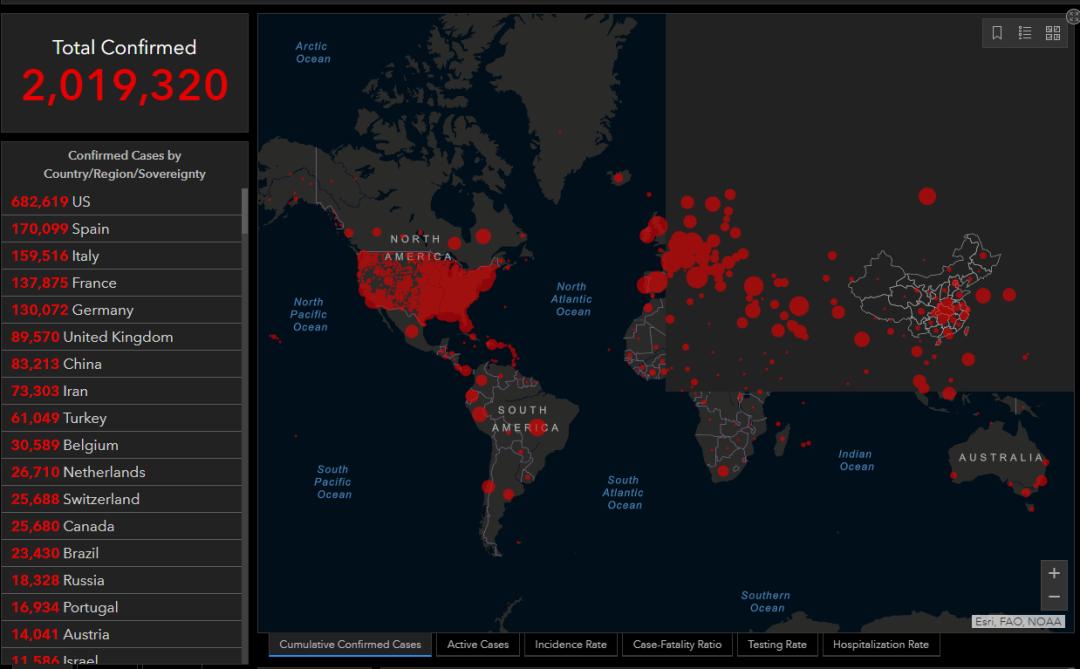Screen dimensions: 1080x669
Task: Click the North Atlantic Ocean label
Action: 572,299
